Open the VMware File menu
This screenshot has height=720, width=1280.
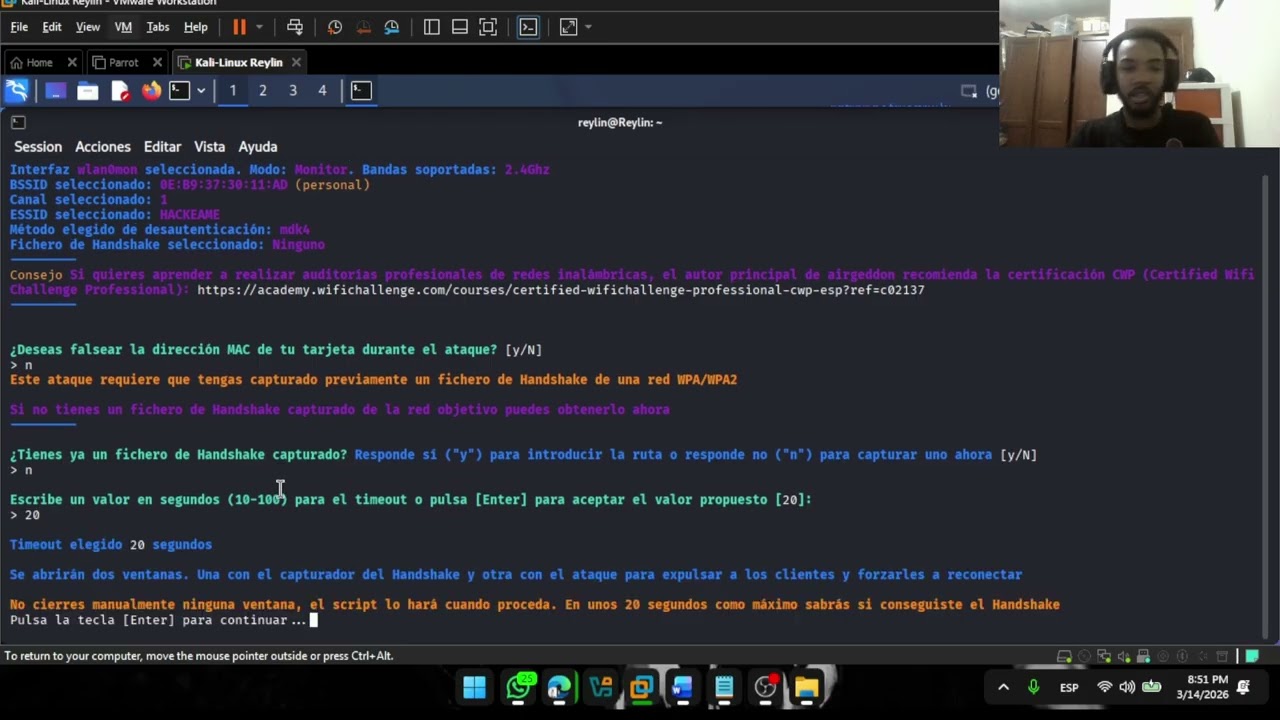[19, 27]
